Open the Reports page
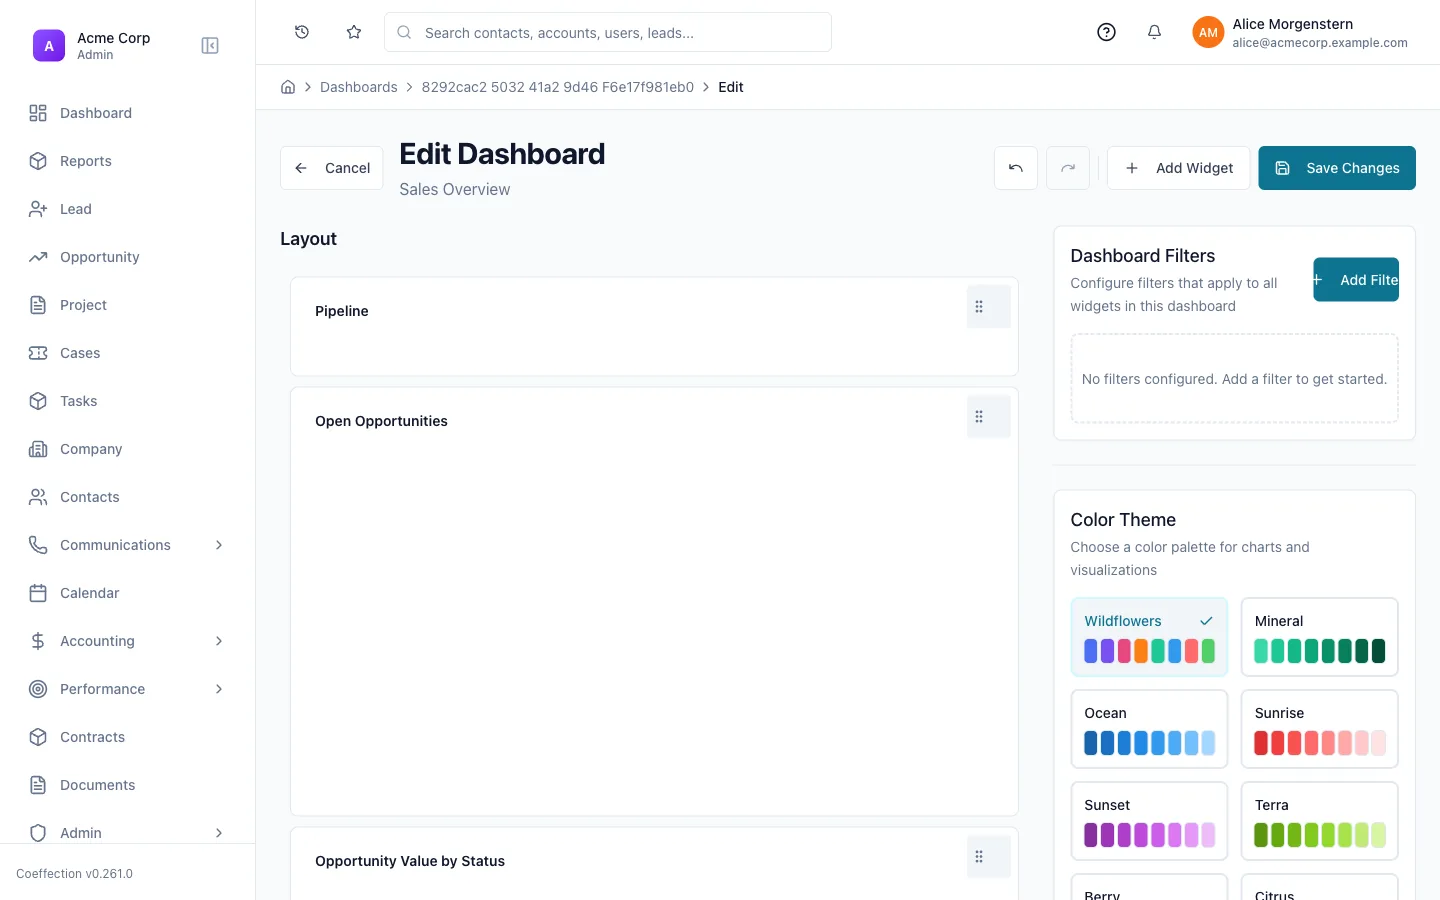 pyautogui.click(x=127, y=161)
